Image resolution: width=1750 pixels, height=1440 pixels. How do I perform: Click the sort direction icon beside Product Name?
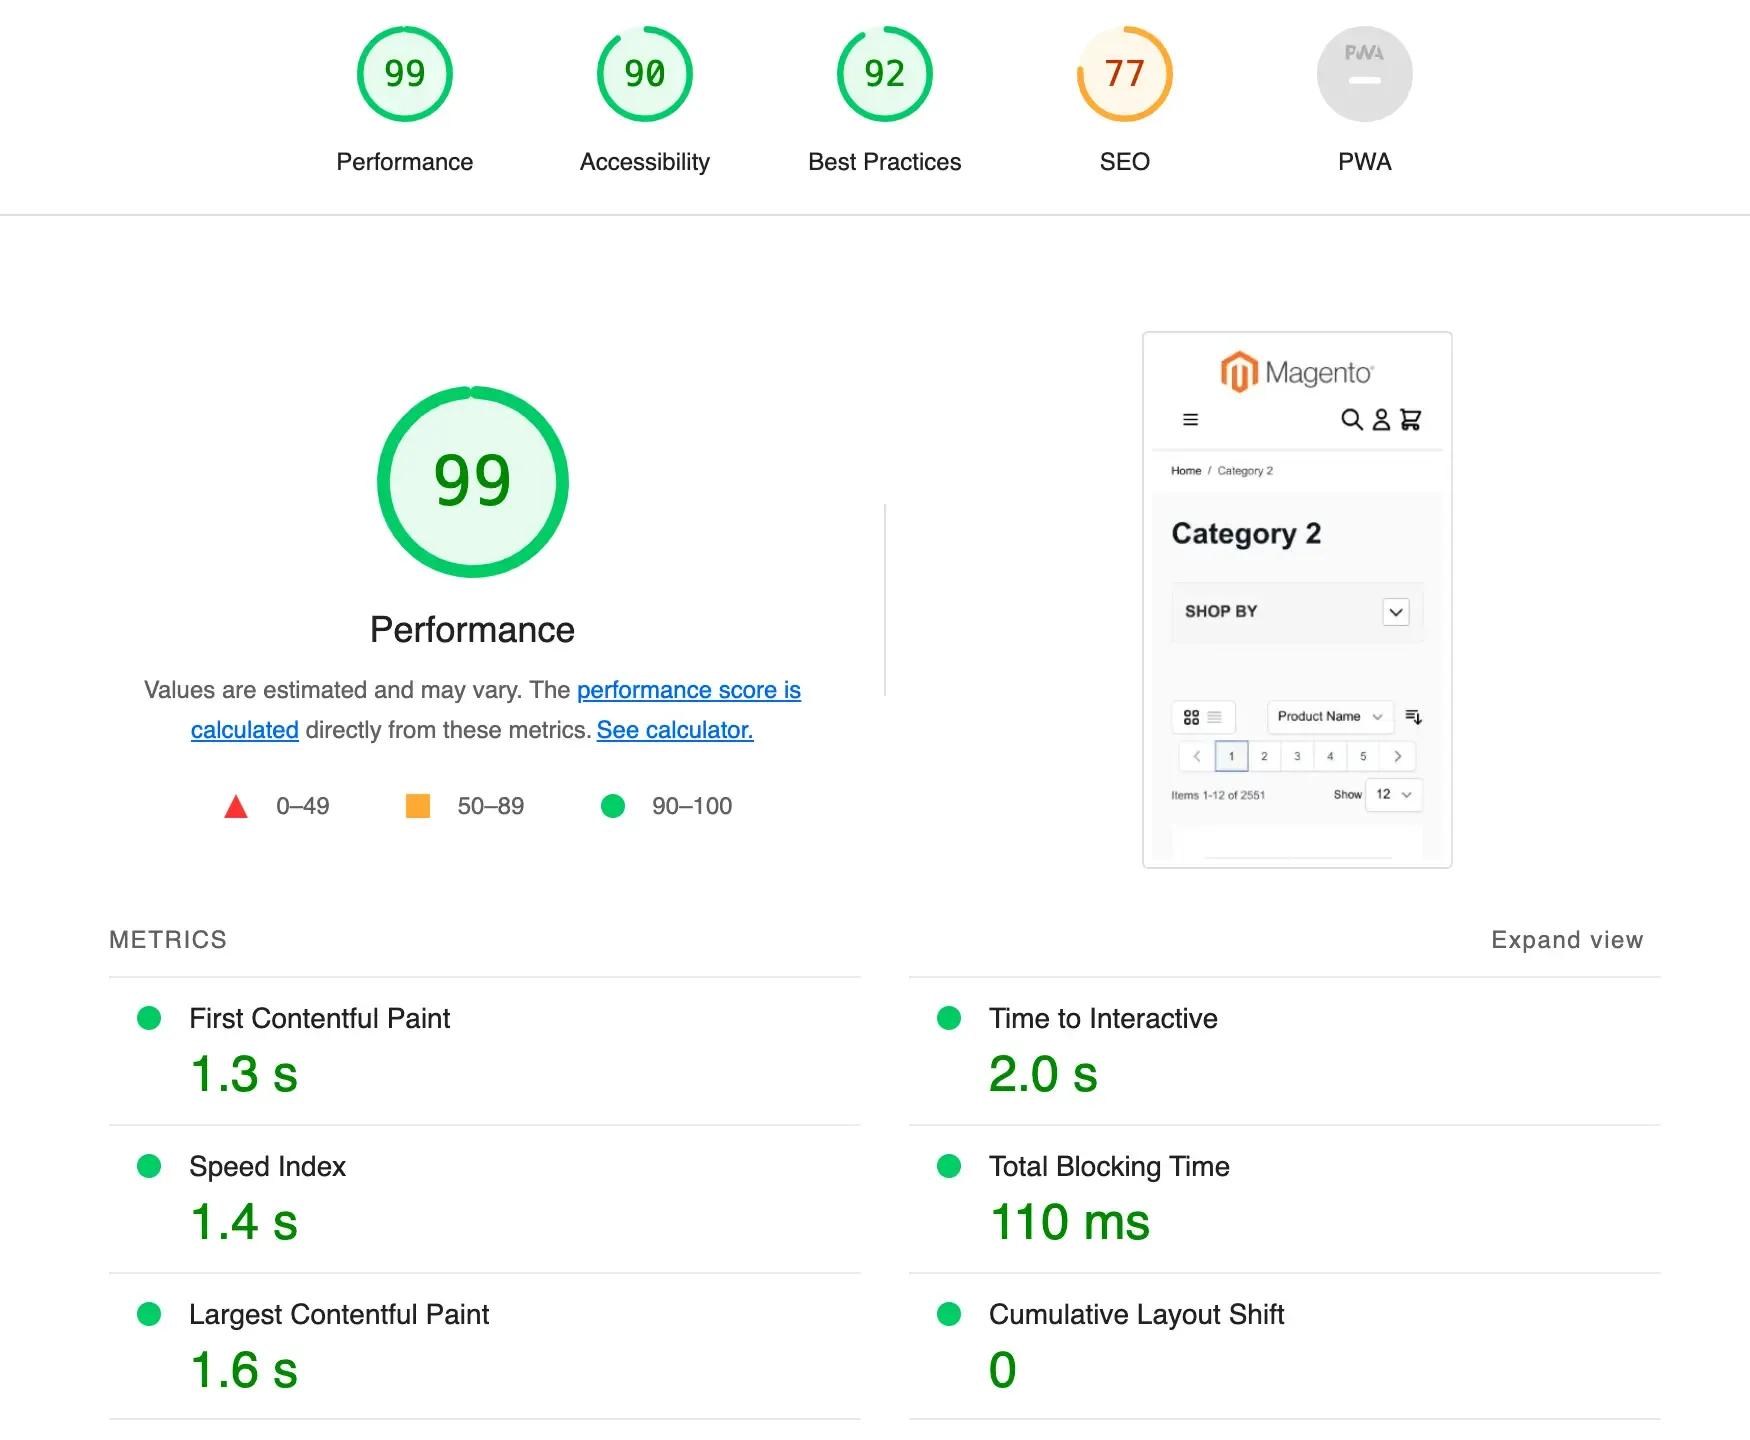tap(1413, 717)
